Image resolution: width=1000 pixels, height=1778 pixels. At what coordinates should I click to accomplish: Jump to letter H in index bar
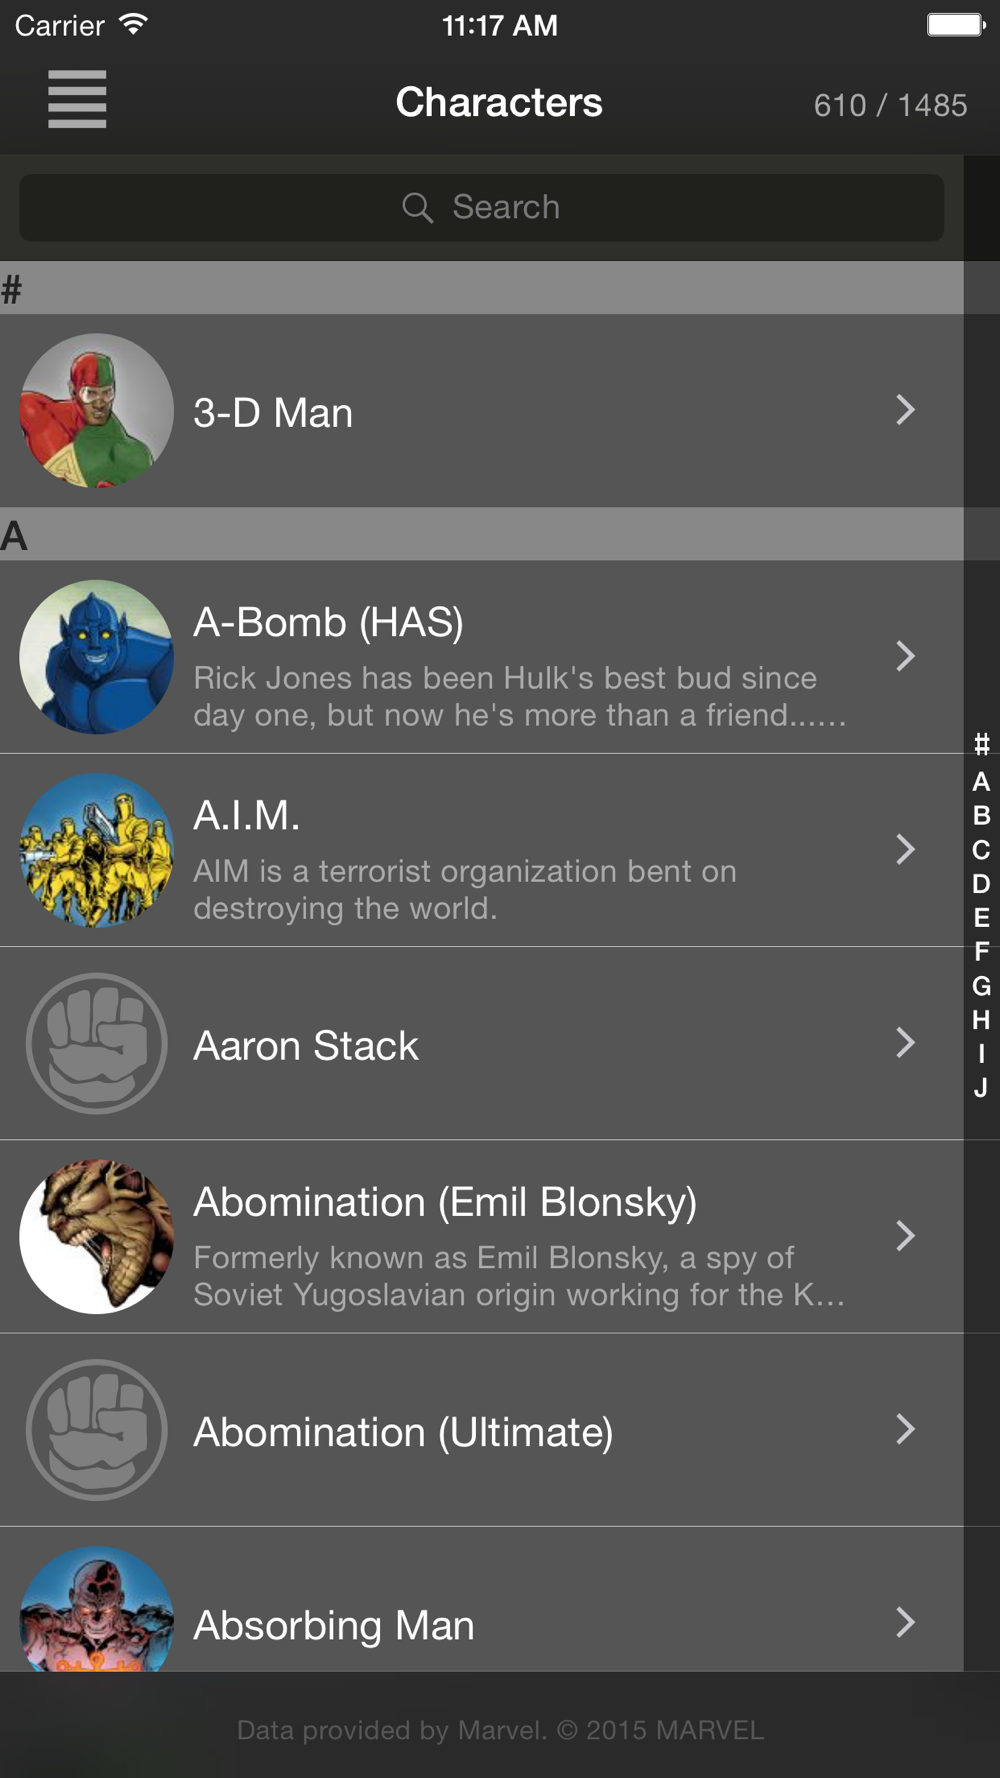[981, 1020]
